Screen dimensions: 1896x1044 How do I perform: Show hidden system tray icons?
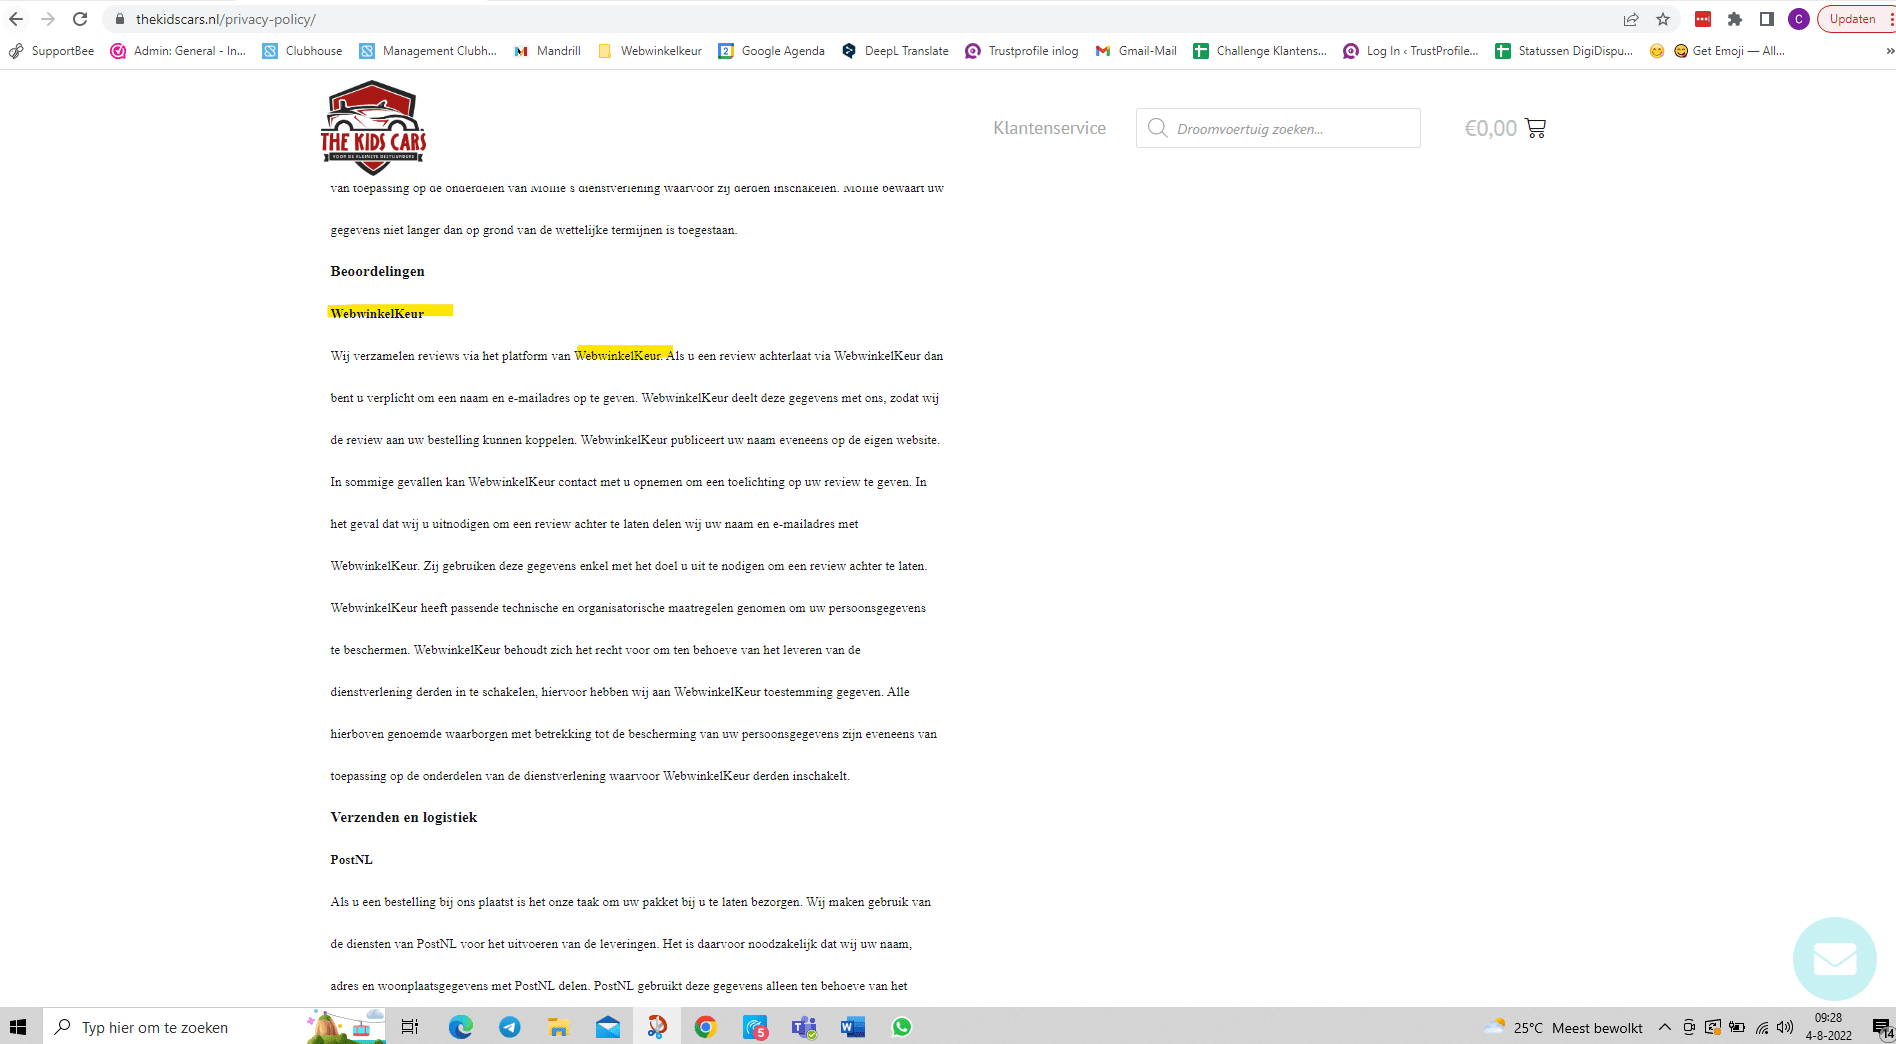click(1664, 1027)
